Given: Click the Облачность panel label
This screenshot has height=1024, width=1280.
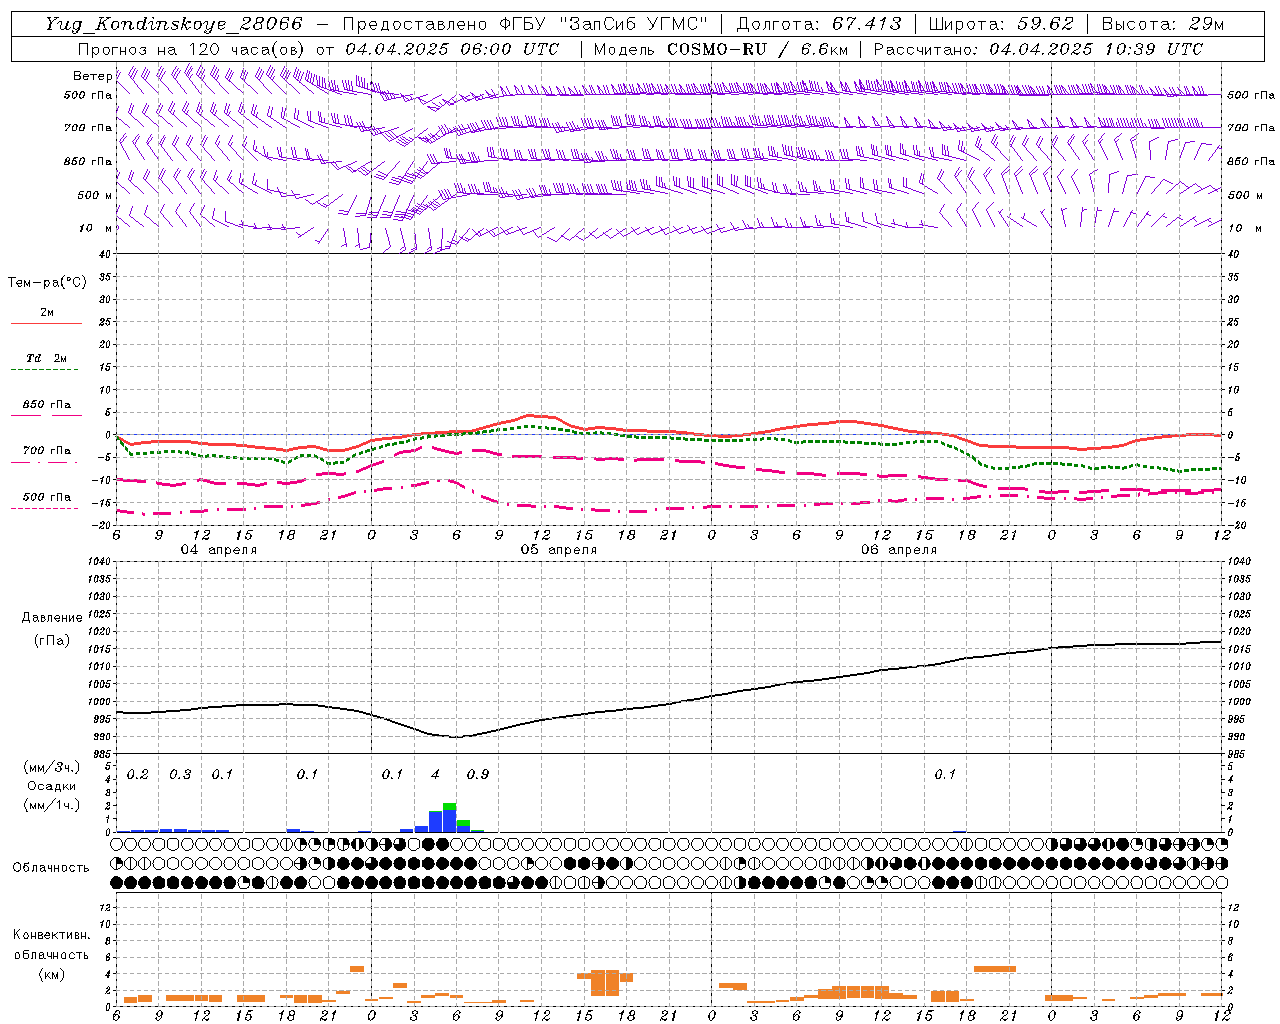Looking at the screenshot, I should (51, 868).
